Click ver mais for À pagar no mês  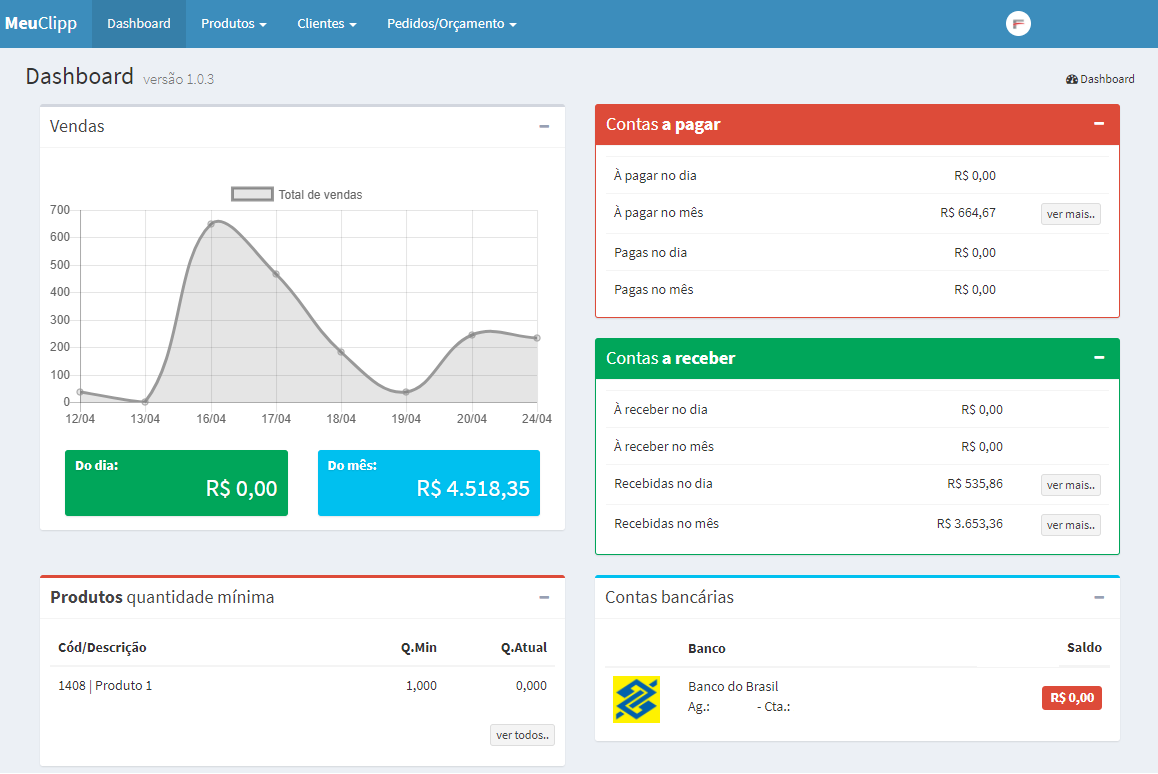point(1070,214)
